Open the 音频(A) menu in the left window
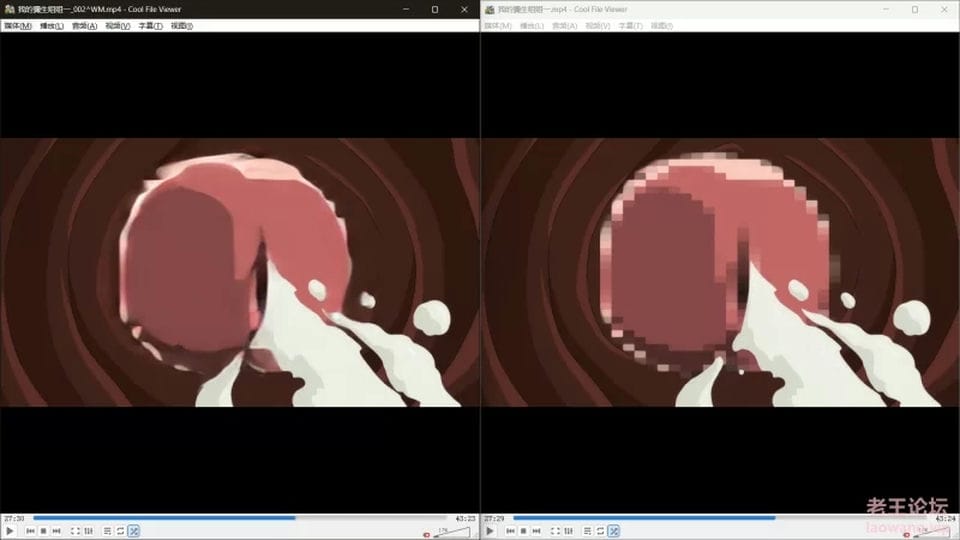The image size is (960, 540). click(84, 26)
